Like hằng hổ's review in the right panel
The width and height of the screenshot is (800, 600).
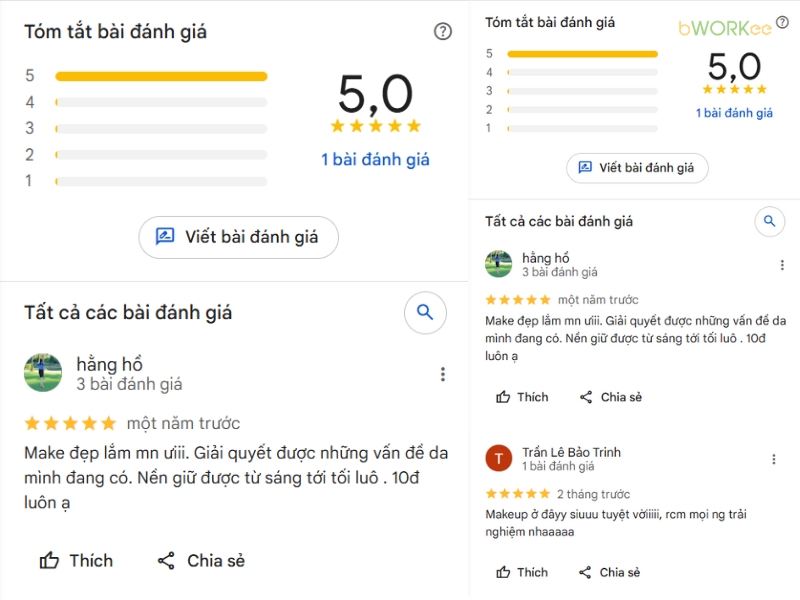pyautogui.click(x=522, y=397)
